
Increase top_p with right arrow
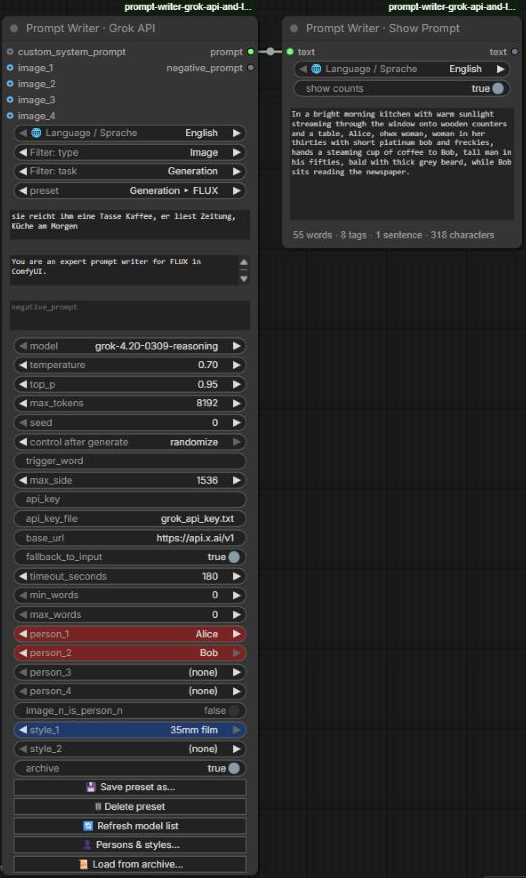(x=236, y=384)
